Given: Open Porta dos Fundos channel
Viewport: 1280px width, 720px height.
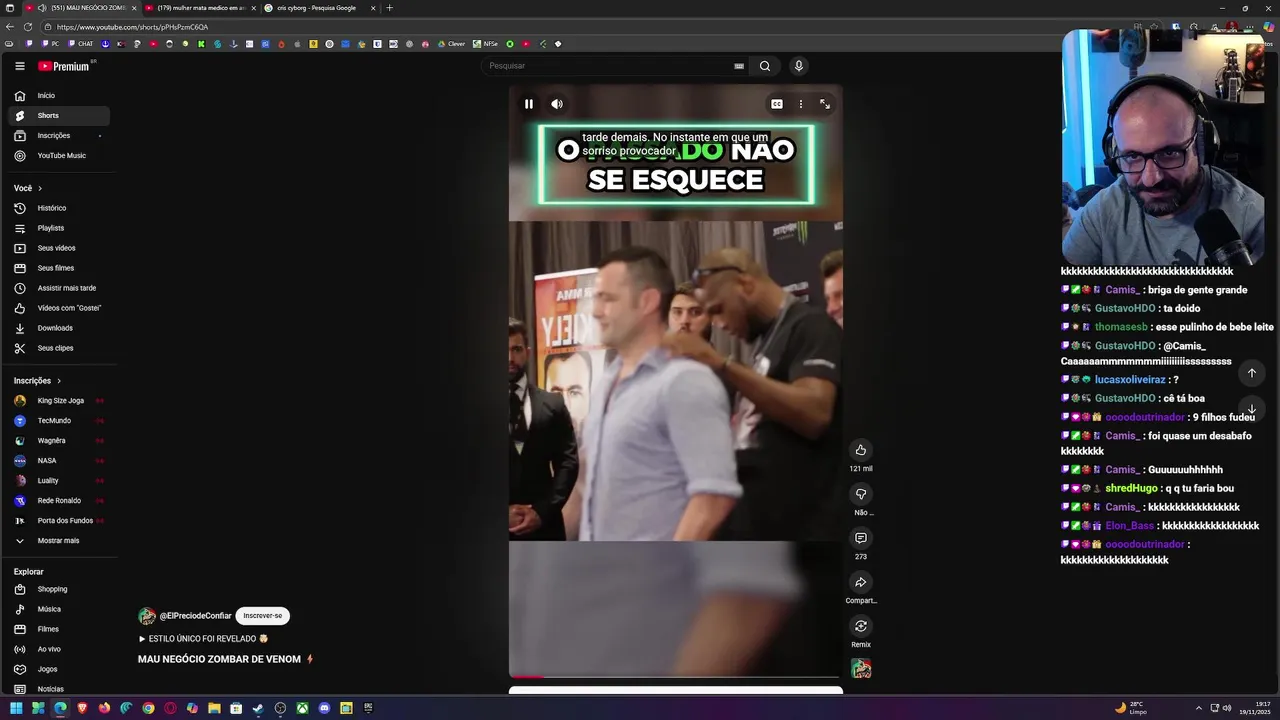Looking at the screenshot, I should pos(59,521).
